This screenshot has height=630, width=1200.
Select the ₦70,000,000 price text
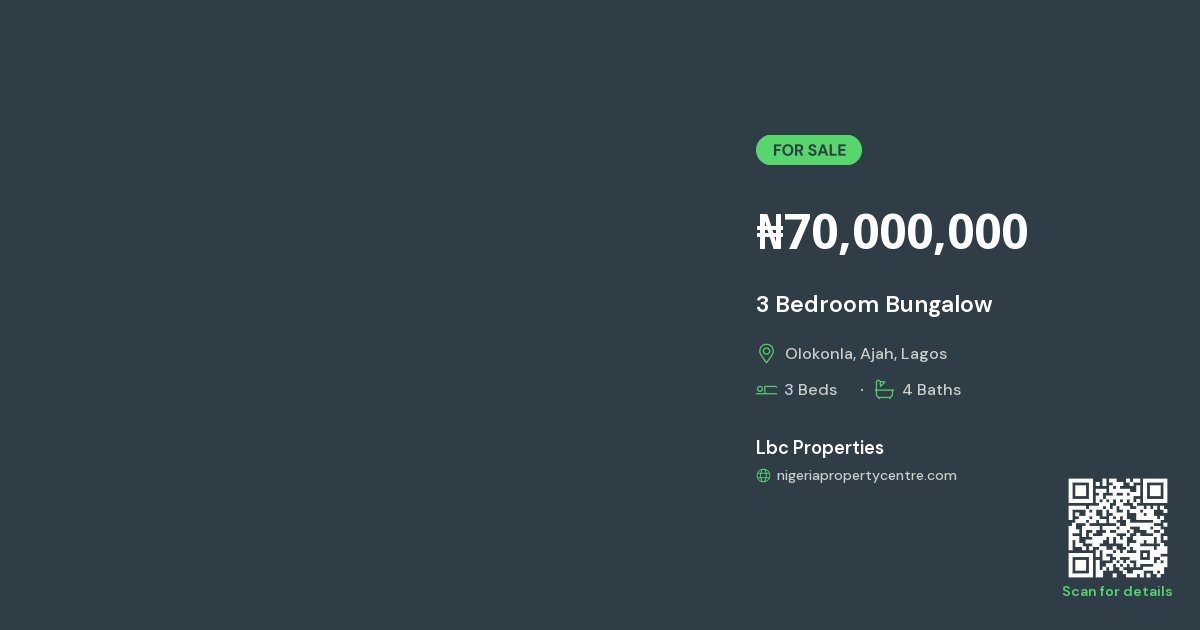pyautogui.click(x=892, y=232)
